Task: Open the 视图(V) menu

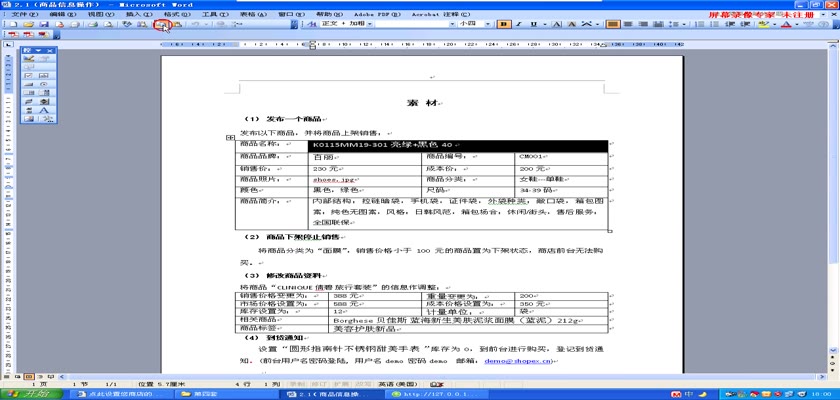Action: click(101, 14)
